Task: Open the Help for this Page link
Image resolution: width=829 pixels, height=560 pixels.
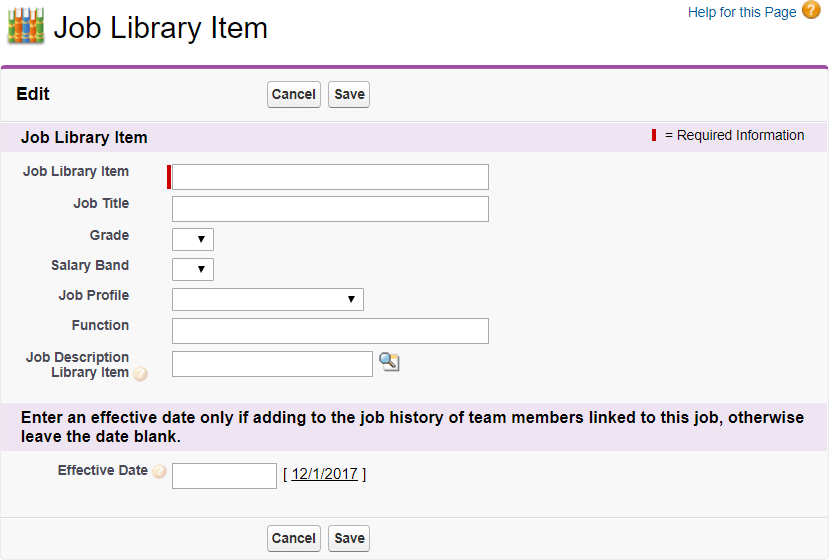Action: pos(742,12)
